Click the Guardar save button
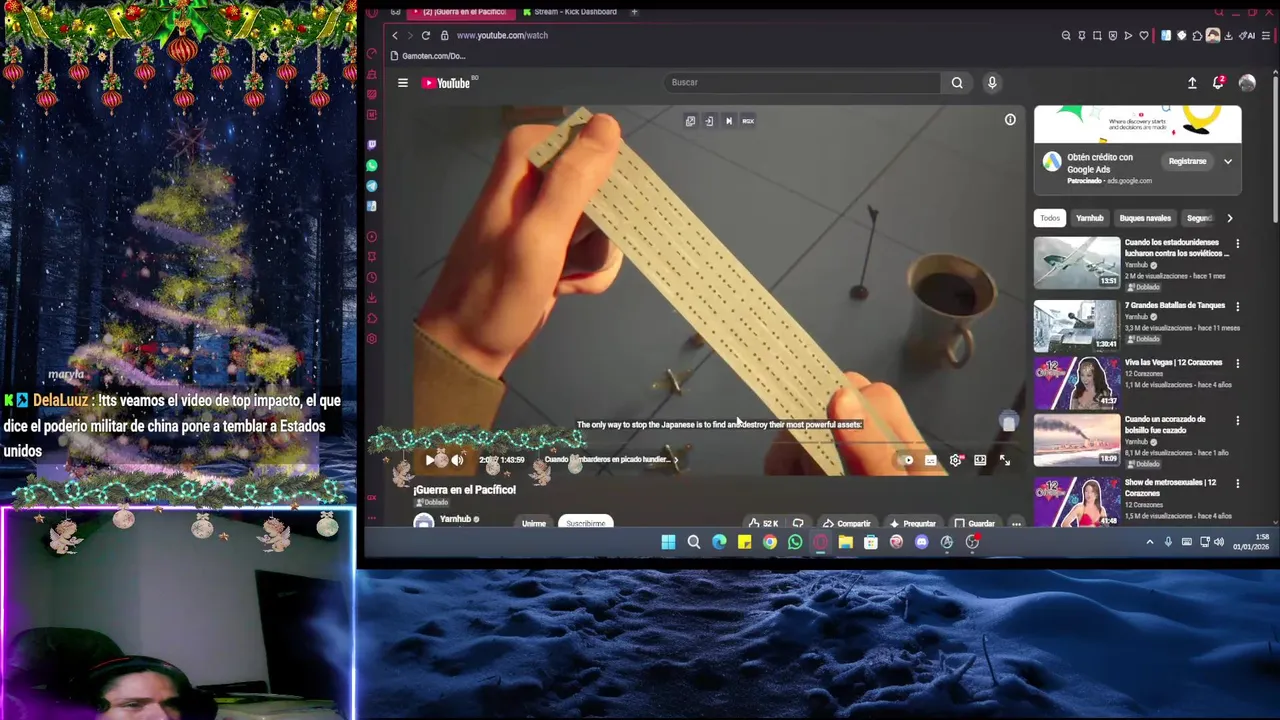The image size is (1280, 720). (x=975, y=523)
